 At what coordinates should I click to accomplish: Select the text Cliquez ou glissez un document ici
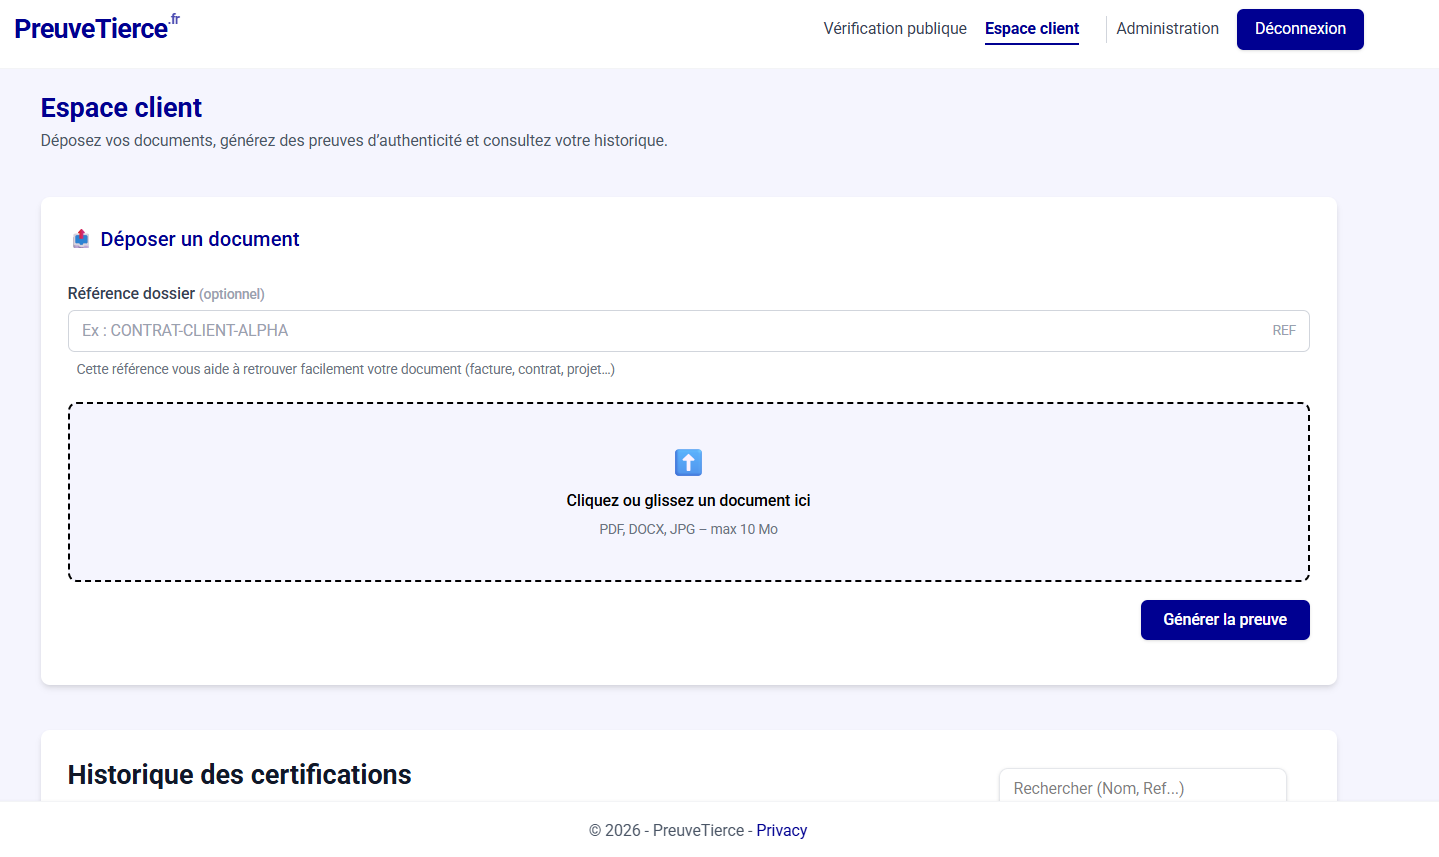coord(687,500)
